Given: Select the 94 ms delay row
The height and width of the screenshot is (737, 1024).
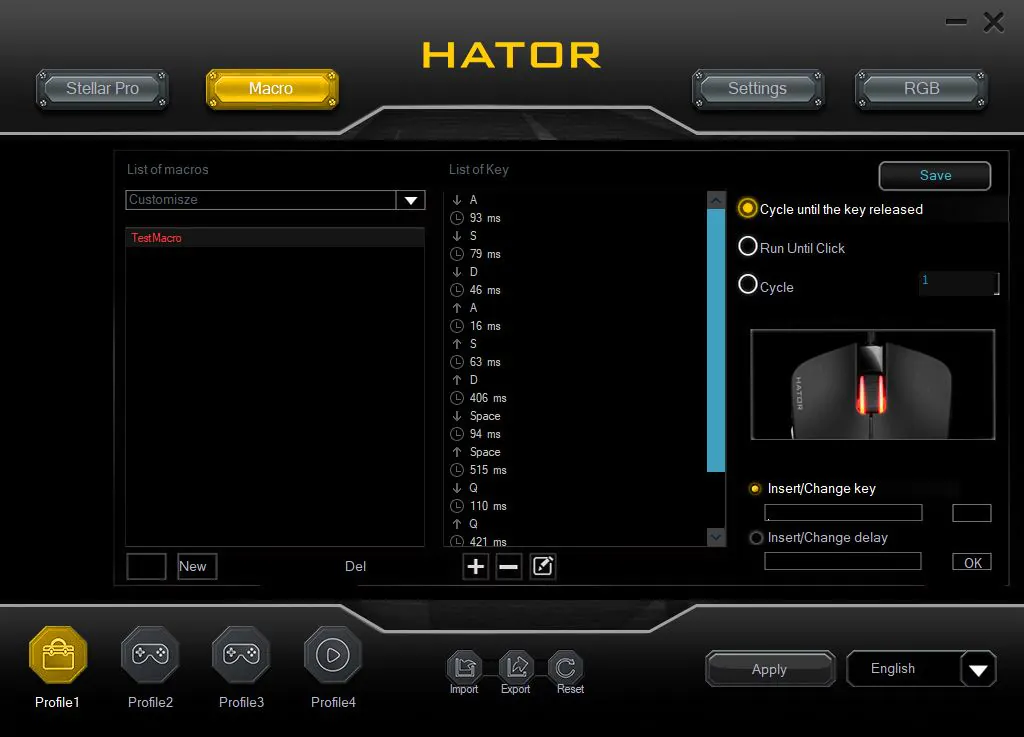Looking at the screenshot, I should pos(577,434).
